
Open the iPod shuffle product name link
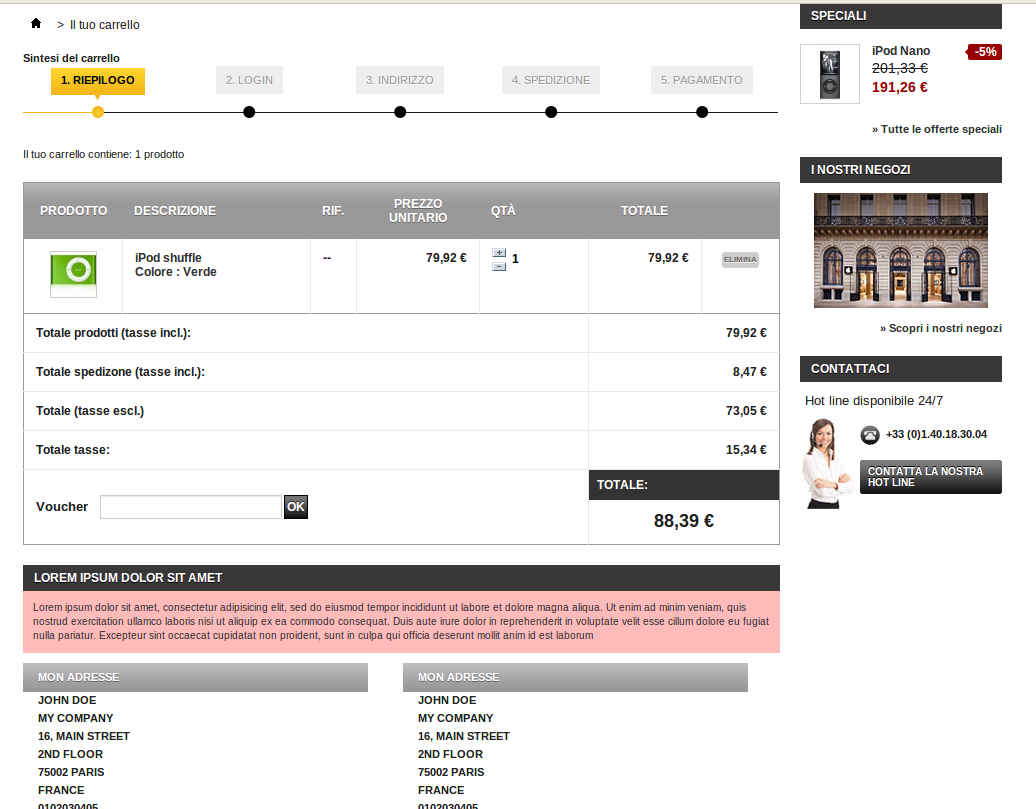[x=168, y=258]
